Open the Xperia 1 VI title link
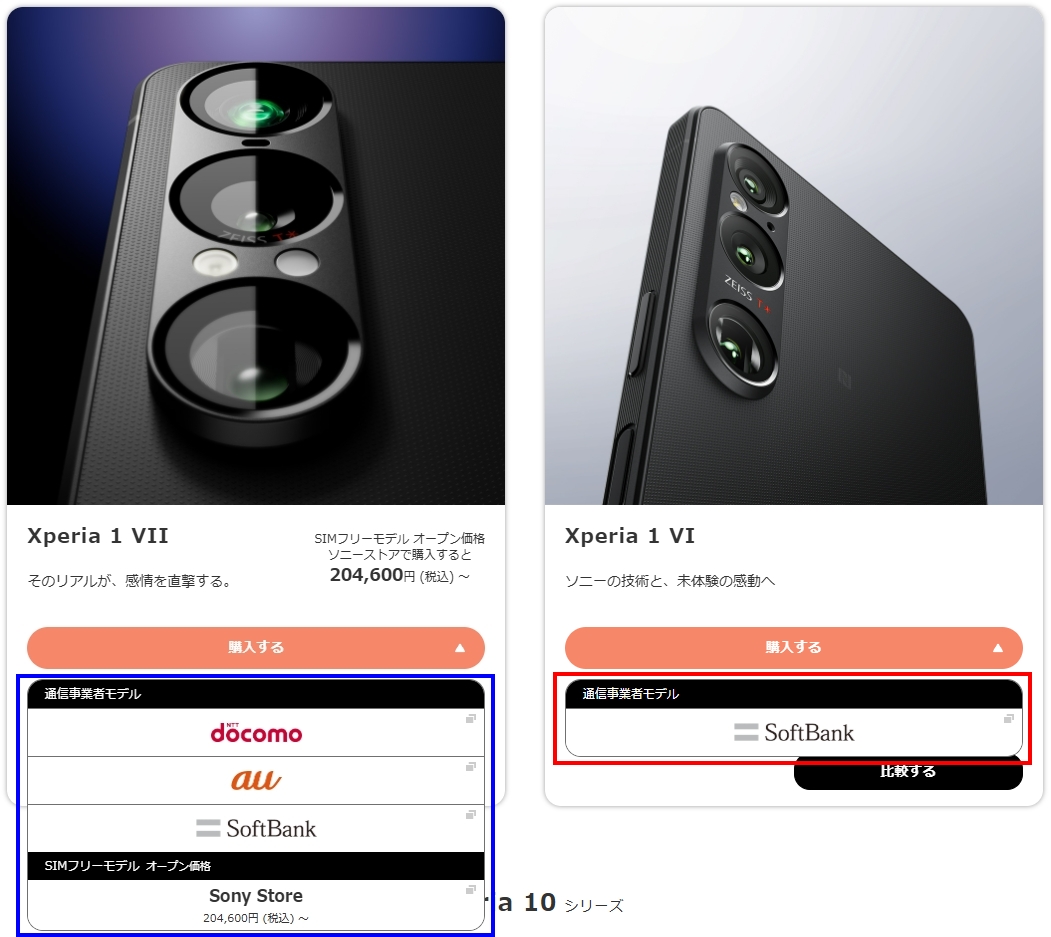Screen dimensions: 1051x937 click(x=629, y=536)
